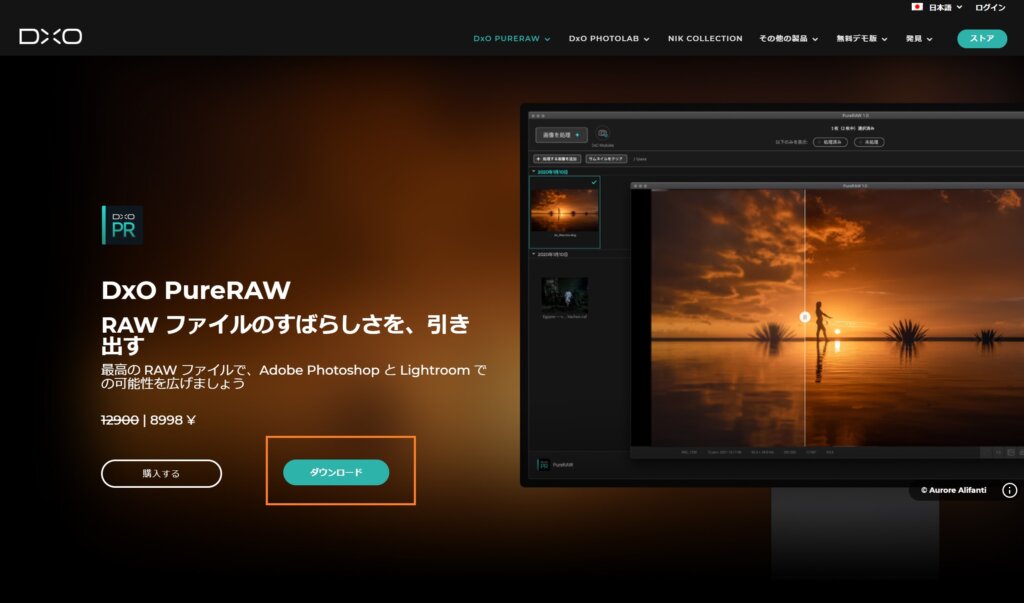
Task: Select the dark second thumbnail in the app preview
Action: click(x=564, y=297)
